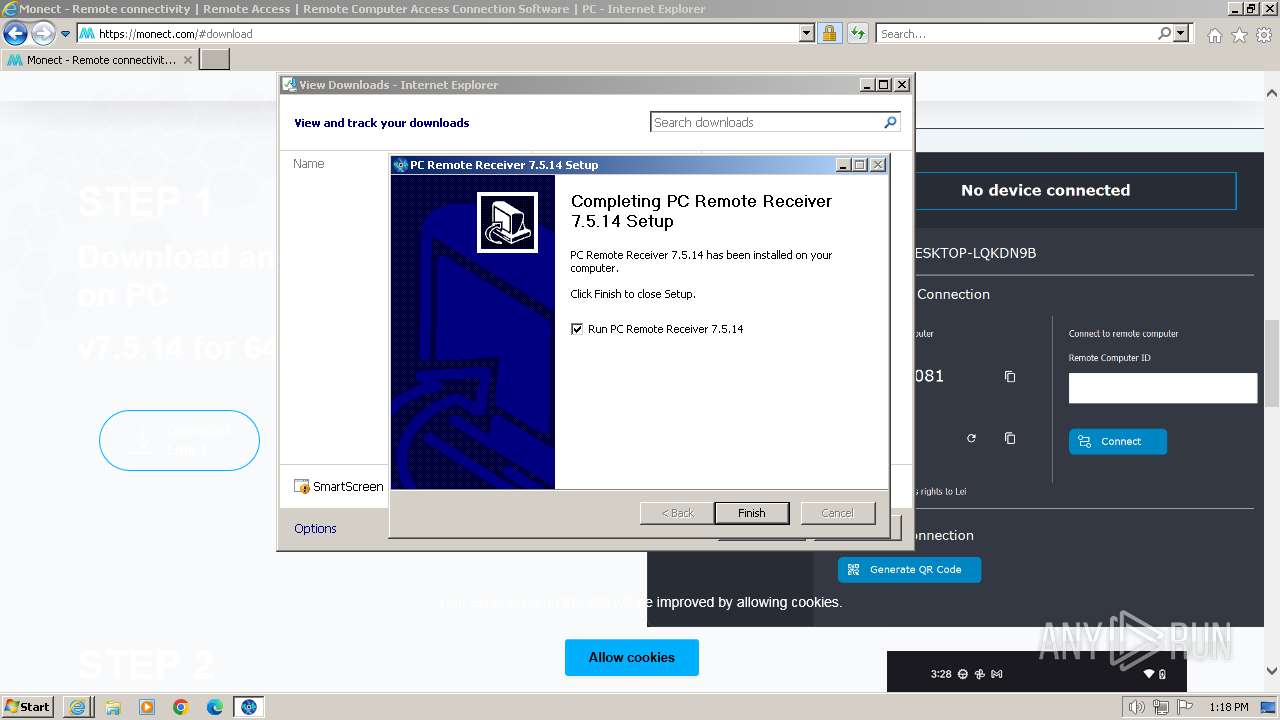Finish the PC Remote Receiver setup

(x=751, y=513)
